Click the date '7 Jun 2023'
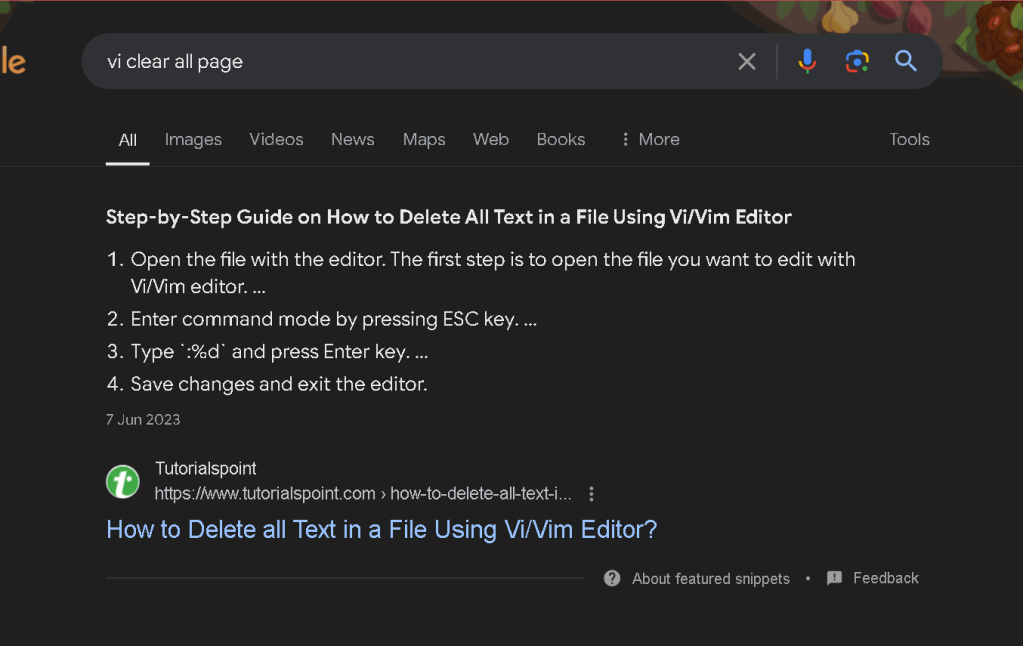1023x646 pixels. pos(143,420)
